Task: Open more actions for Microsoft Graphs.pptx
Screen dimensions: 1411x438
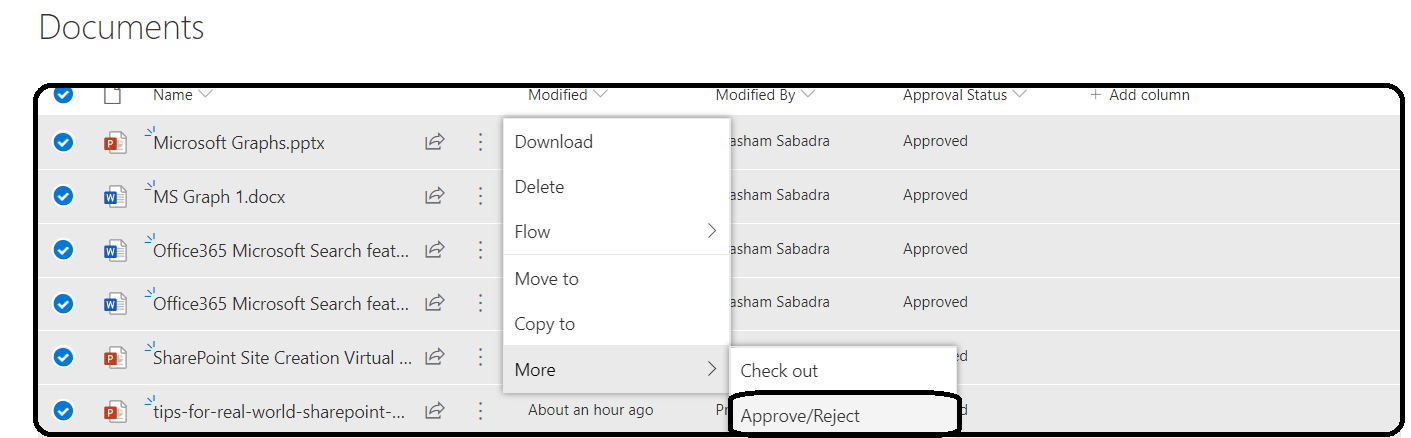Action: point(480,142)
